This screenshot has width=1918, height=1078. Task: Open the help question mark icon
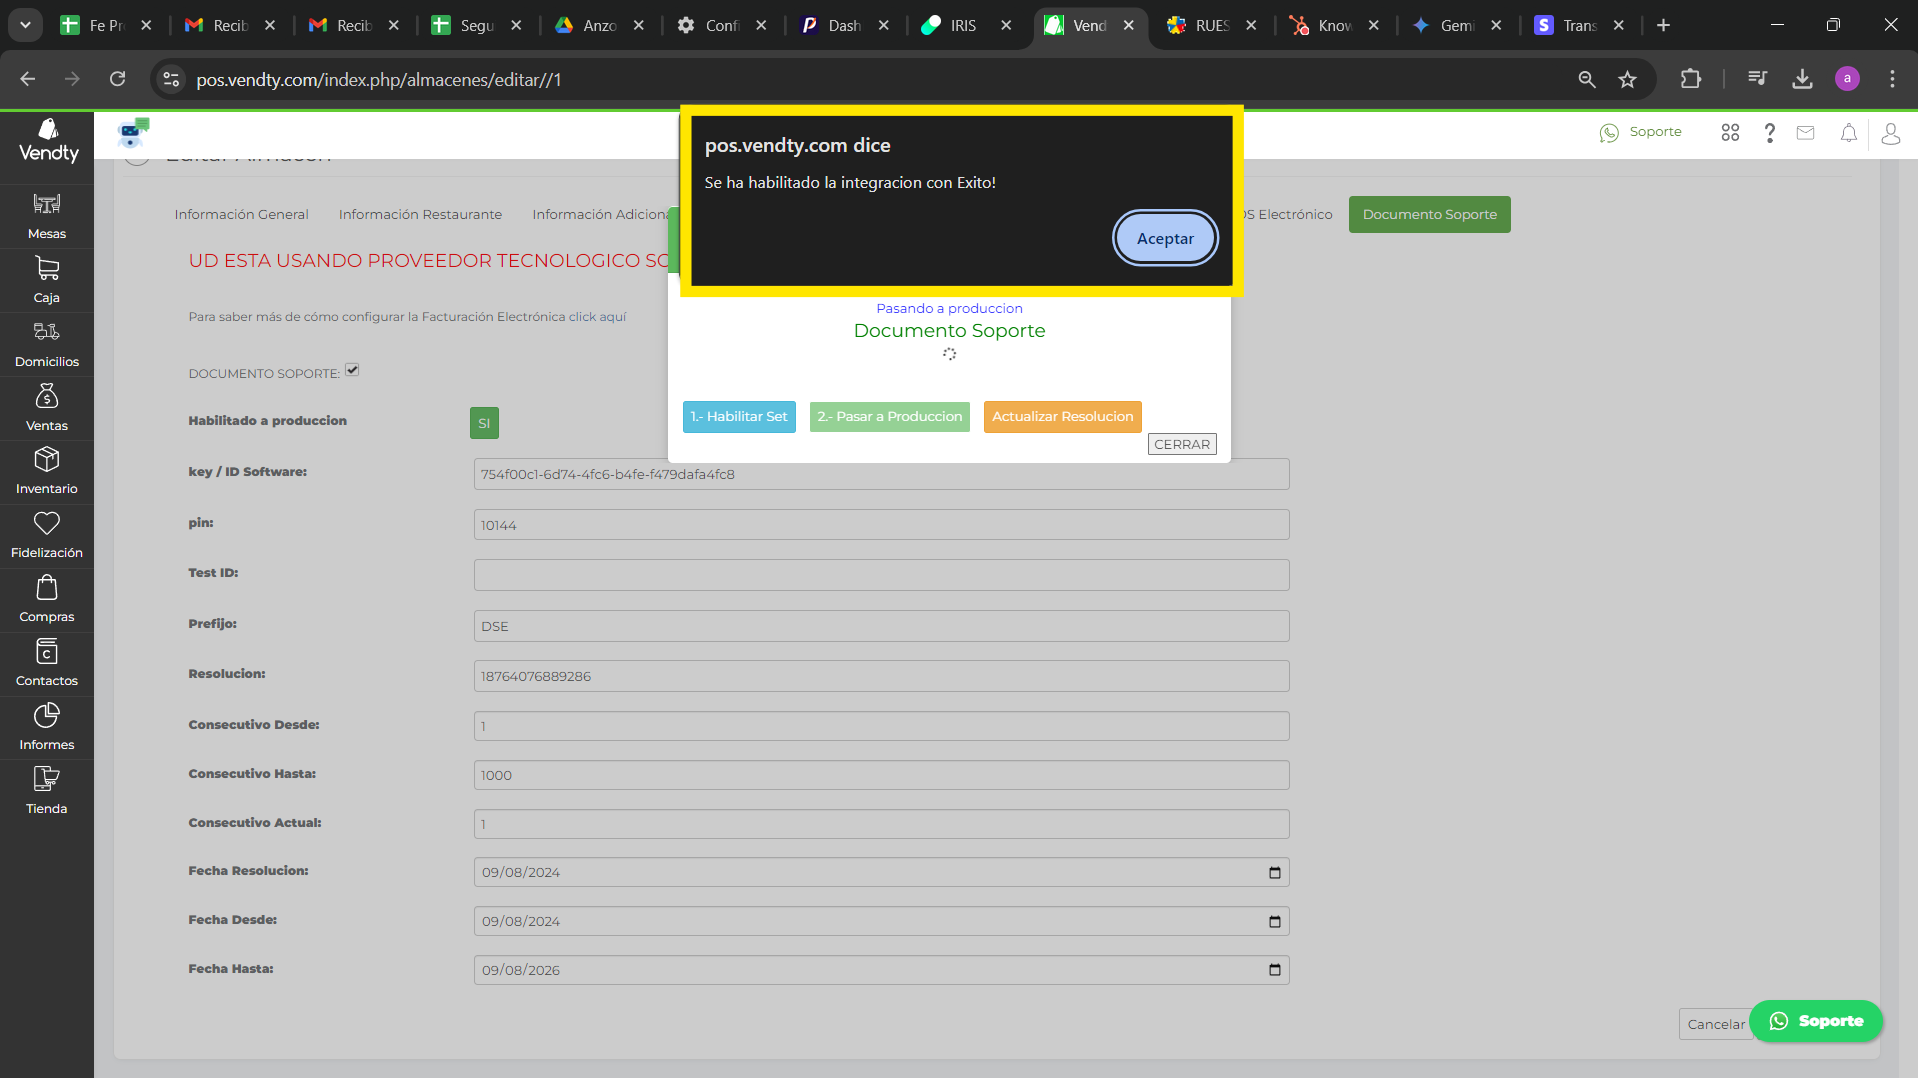point(1769,133)
